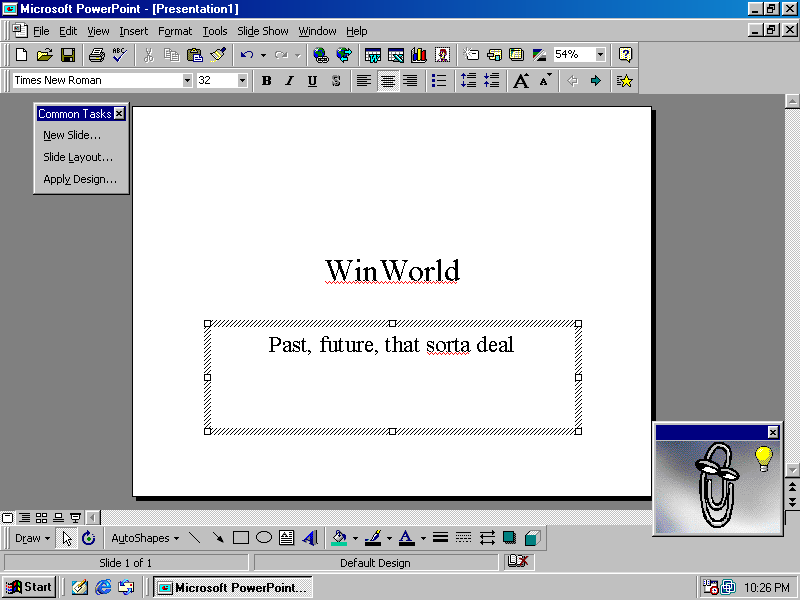Viewport: 800px width, 600px height.
Task: Draw a rectangle shape
Action: (240, 538)
